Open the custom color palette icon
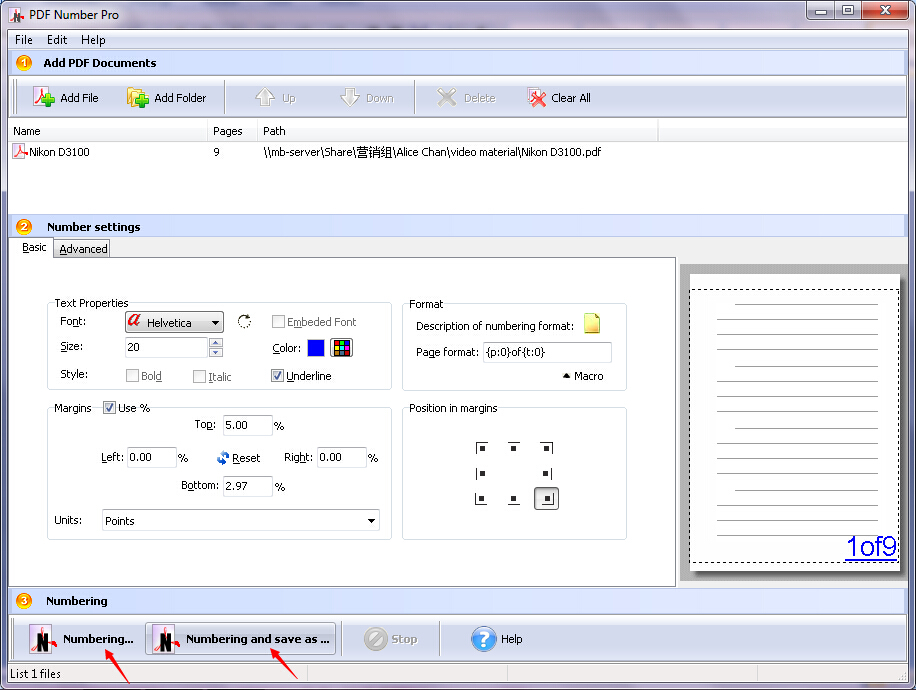Screen dimensions: 916x690 click(x=342, y=348)
